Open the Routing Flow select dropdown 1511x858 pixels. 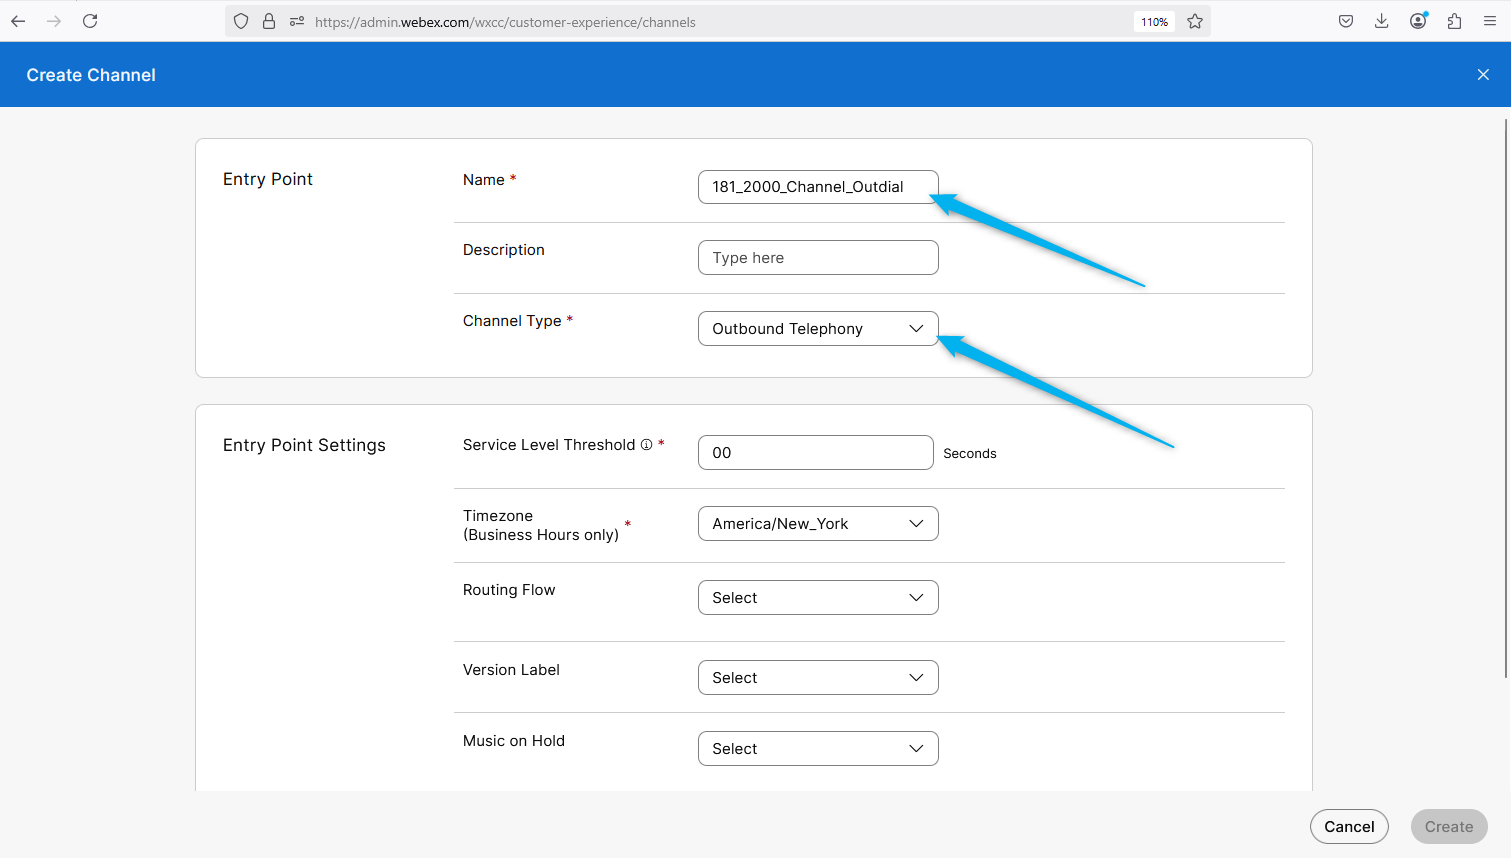pyautogui.click(x=817, y=598)
